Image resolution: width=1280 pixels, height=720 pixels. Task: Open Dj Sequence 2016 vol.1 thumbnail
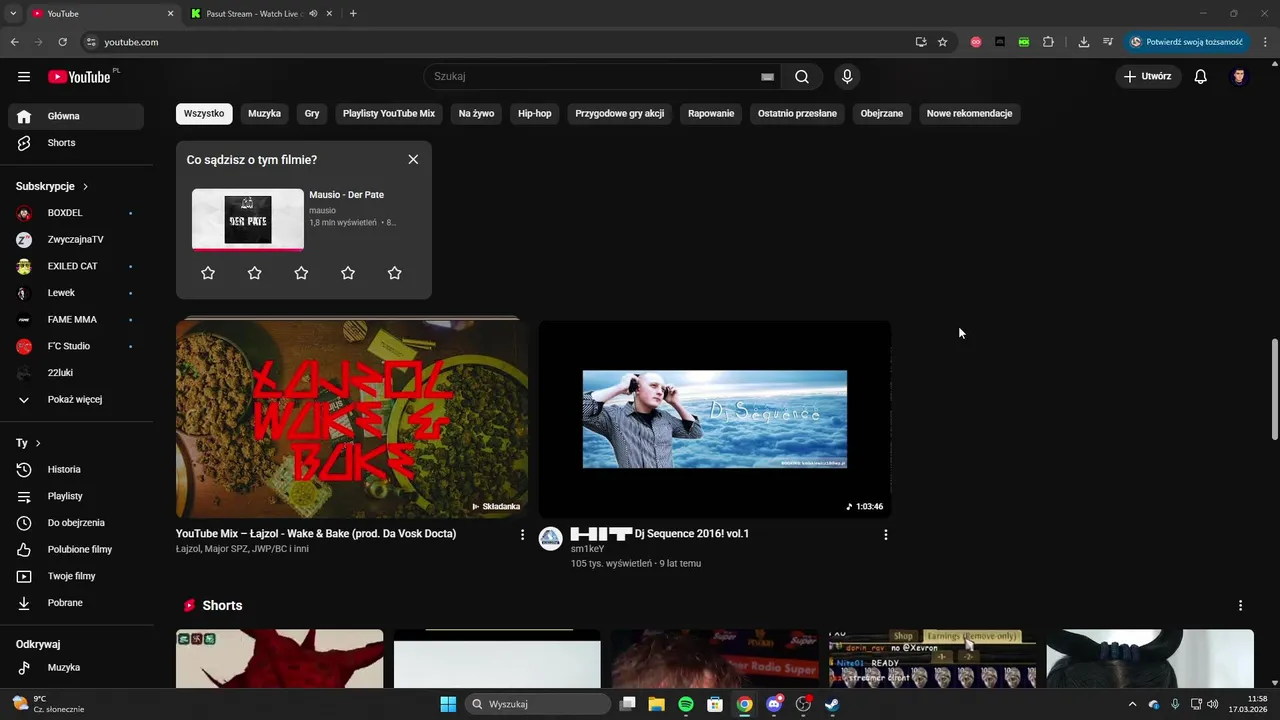pos(714,419)
